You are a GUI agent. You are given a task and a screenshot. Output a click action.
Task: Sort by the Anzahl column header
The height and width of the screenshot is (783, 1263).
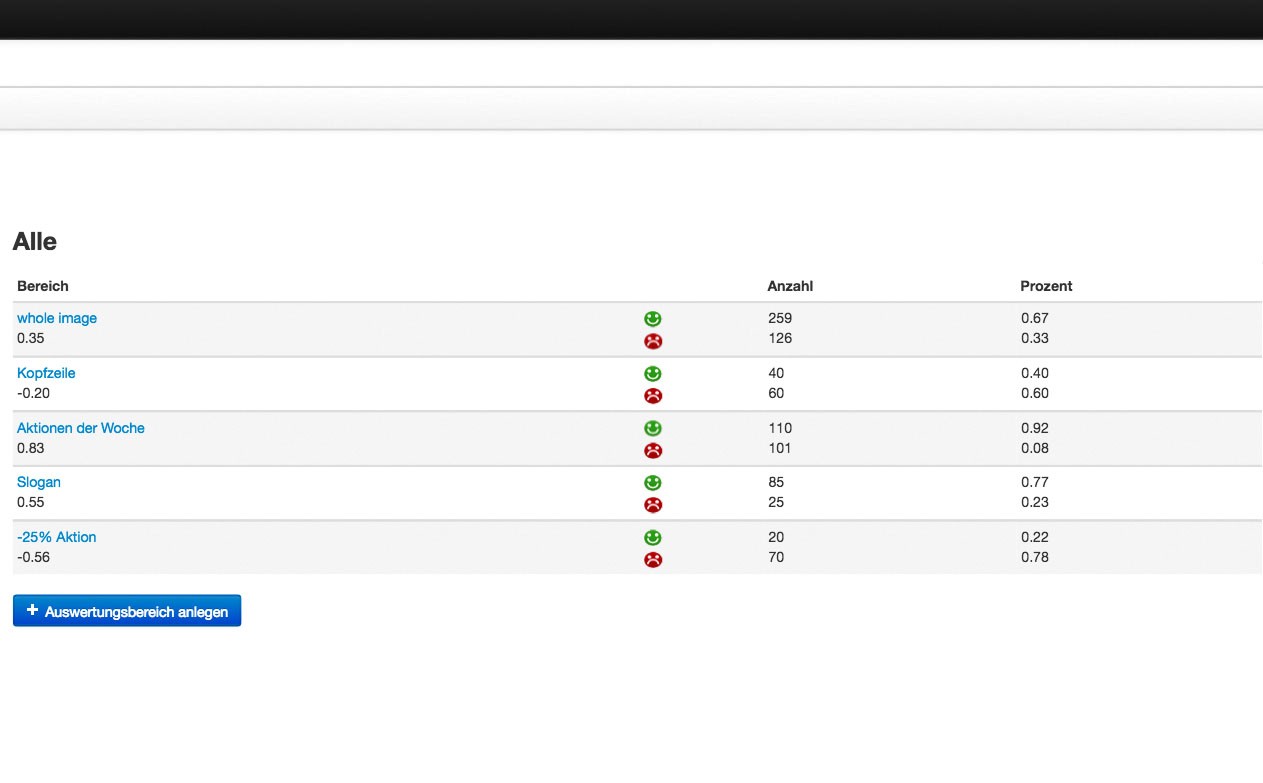tap(790, 286)
